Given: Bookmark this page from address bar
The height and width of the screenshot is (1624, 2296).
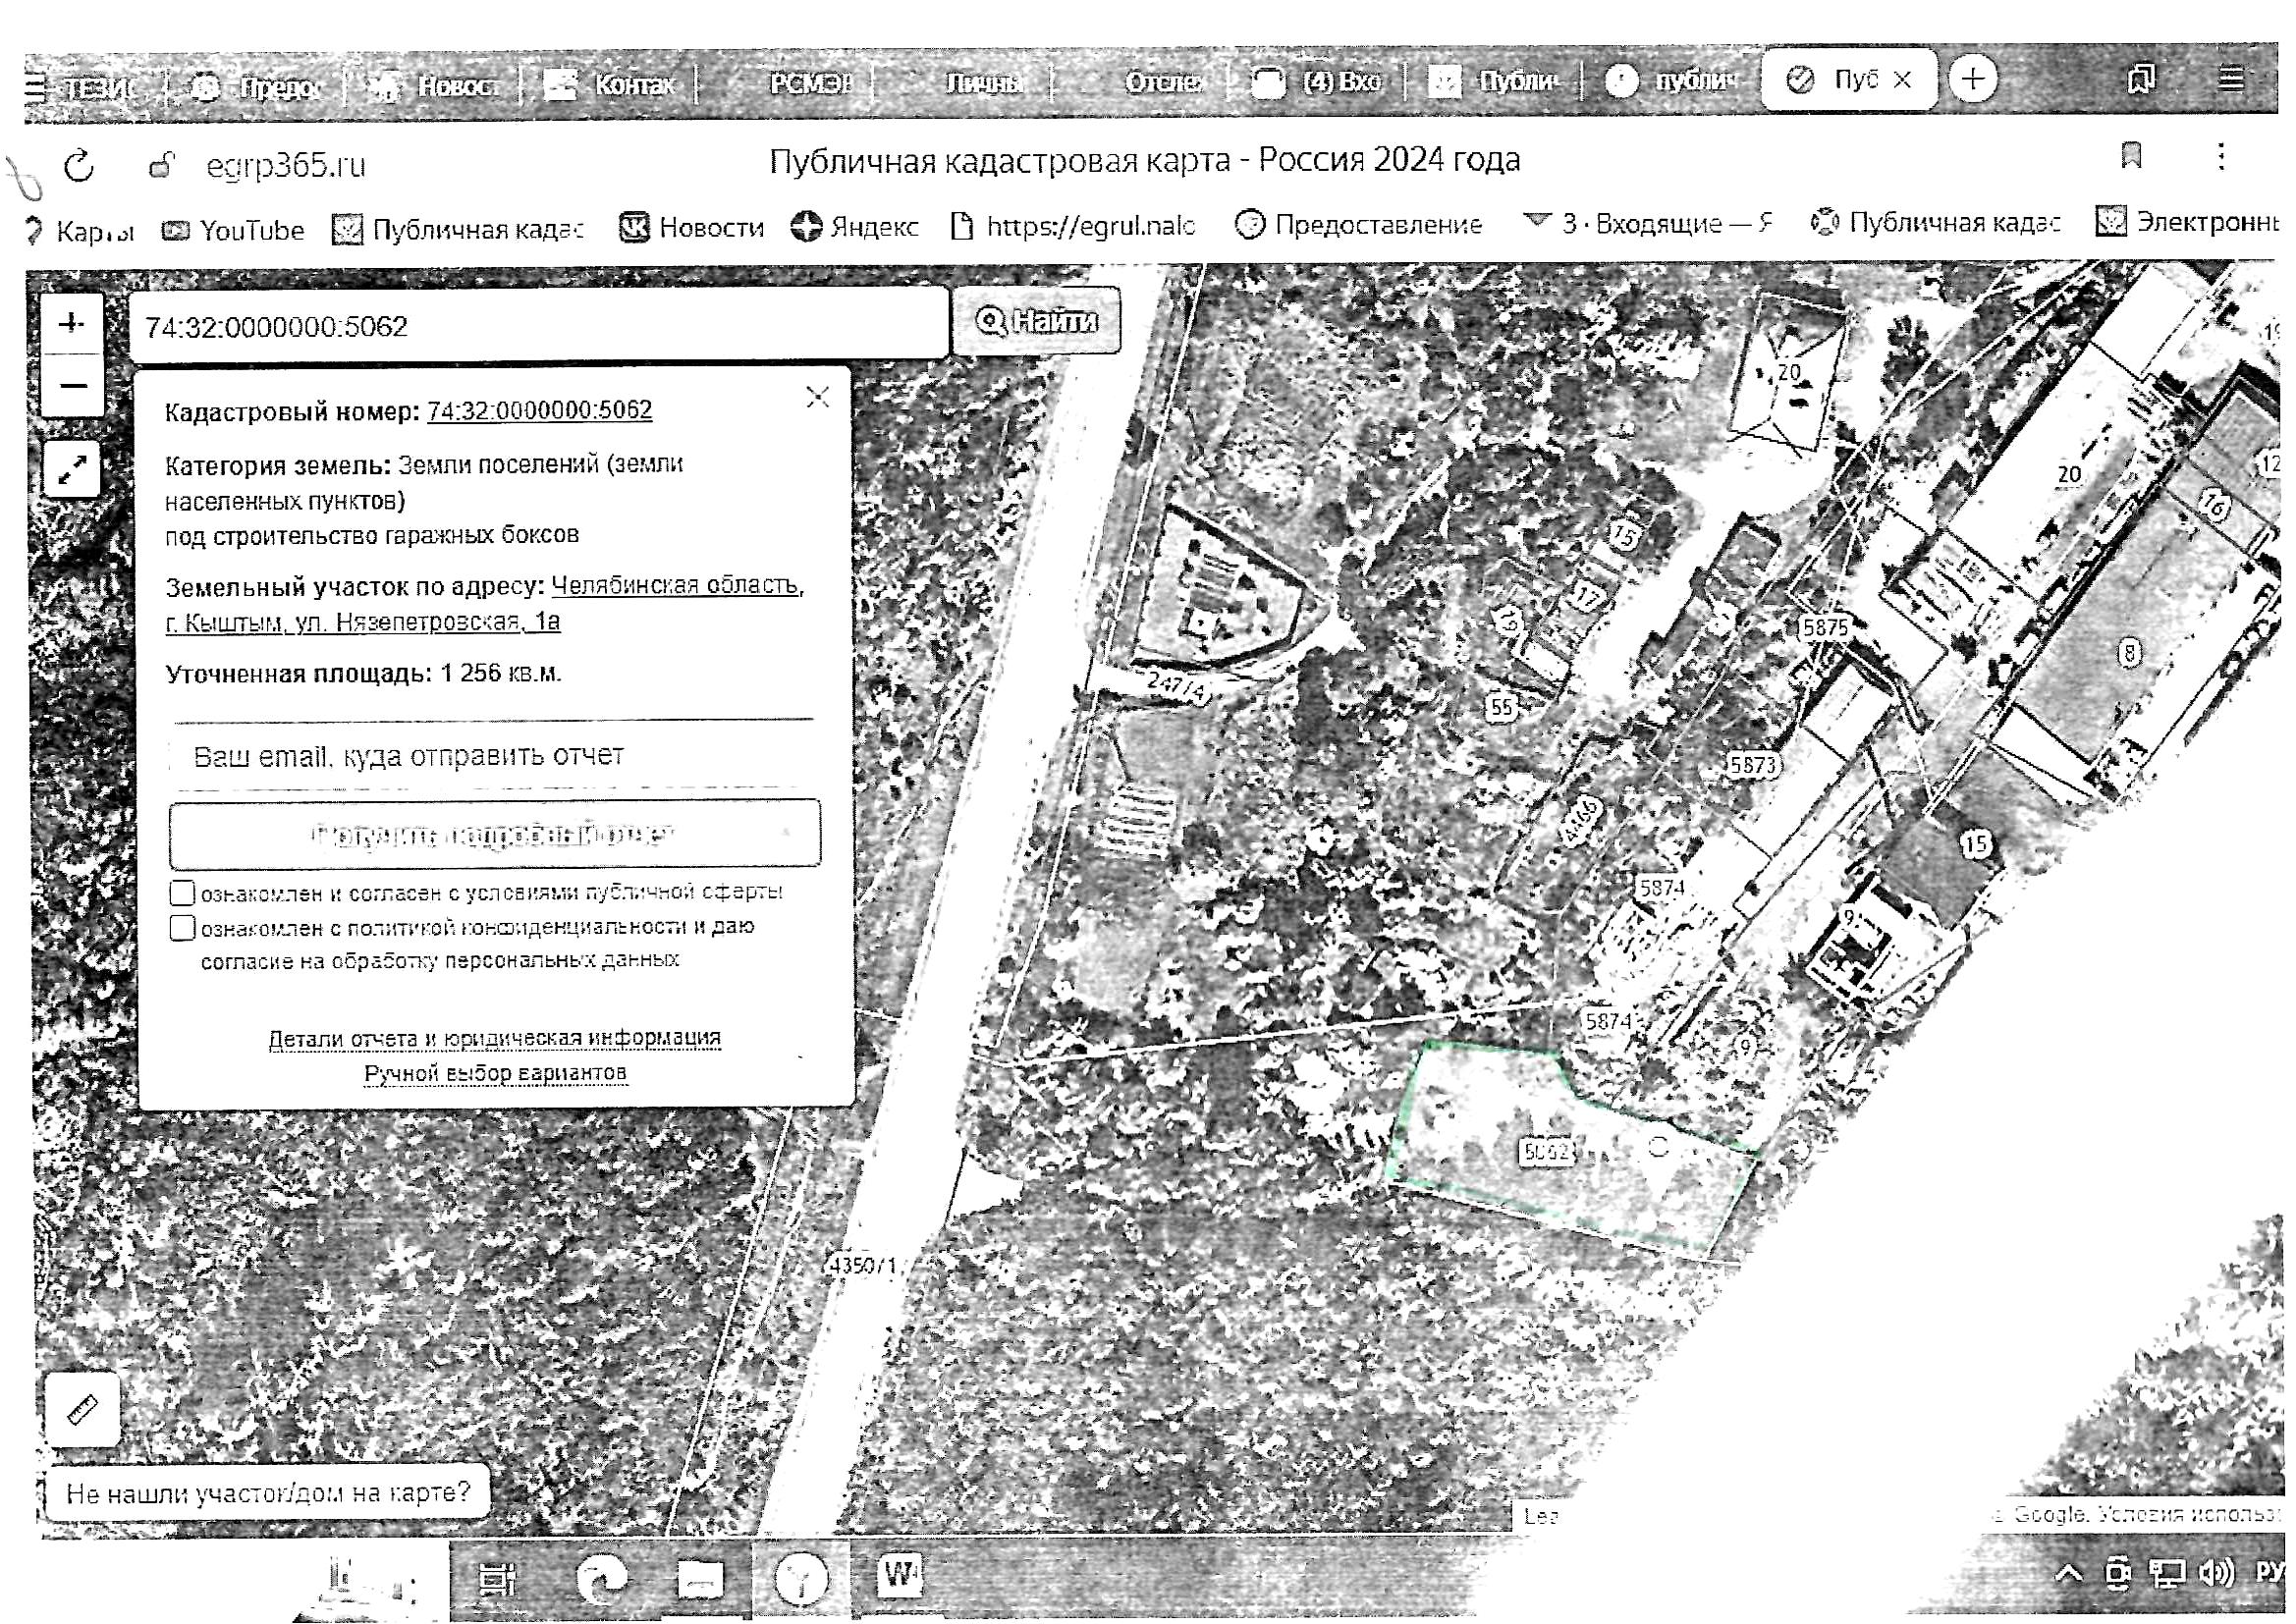Looking at the screenshot, I should [2131, 156].
